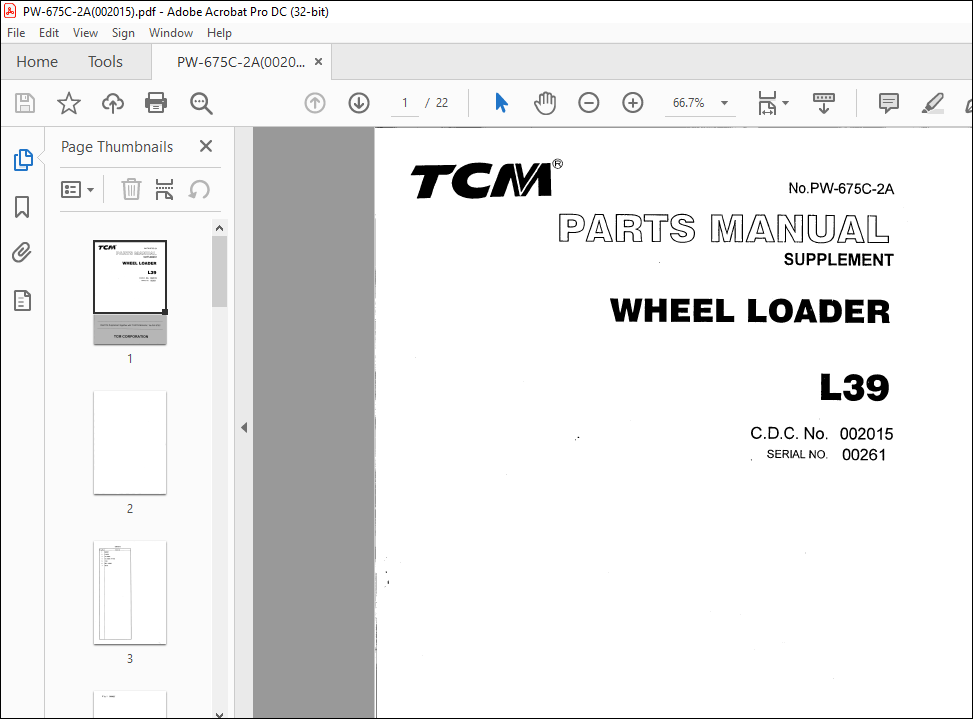Click the Page Thumbnails panel title

(117, 147)
